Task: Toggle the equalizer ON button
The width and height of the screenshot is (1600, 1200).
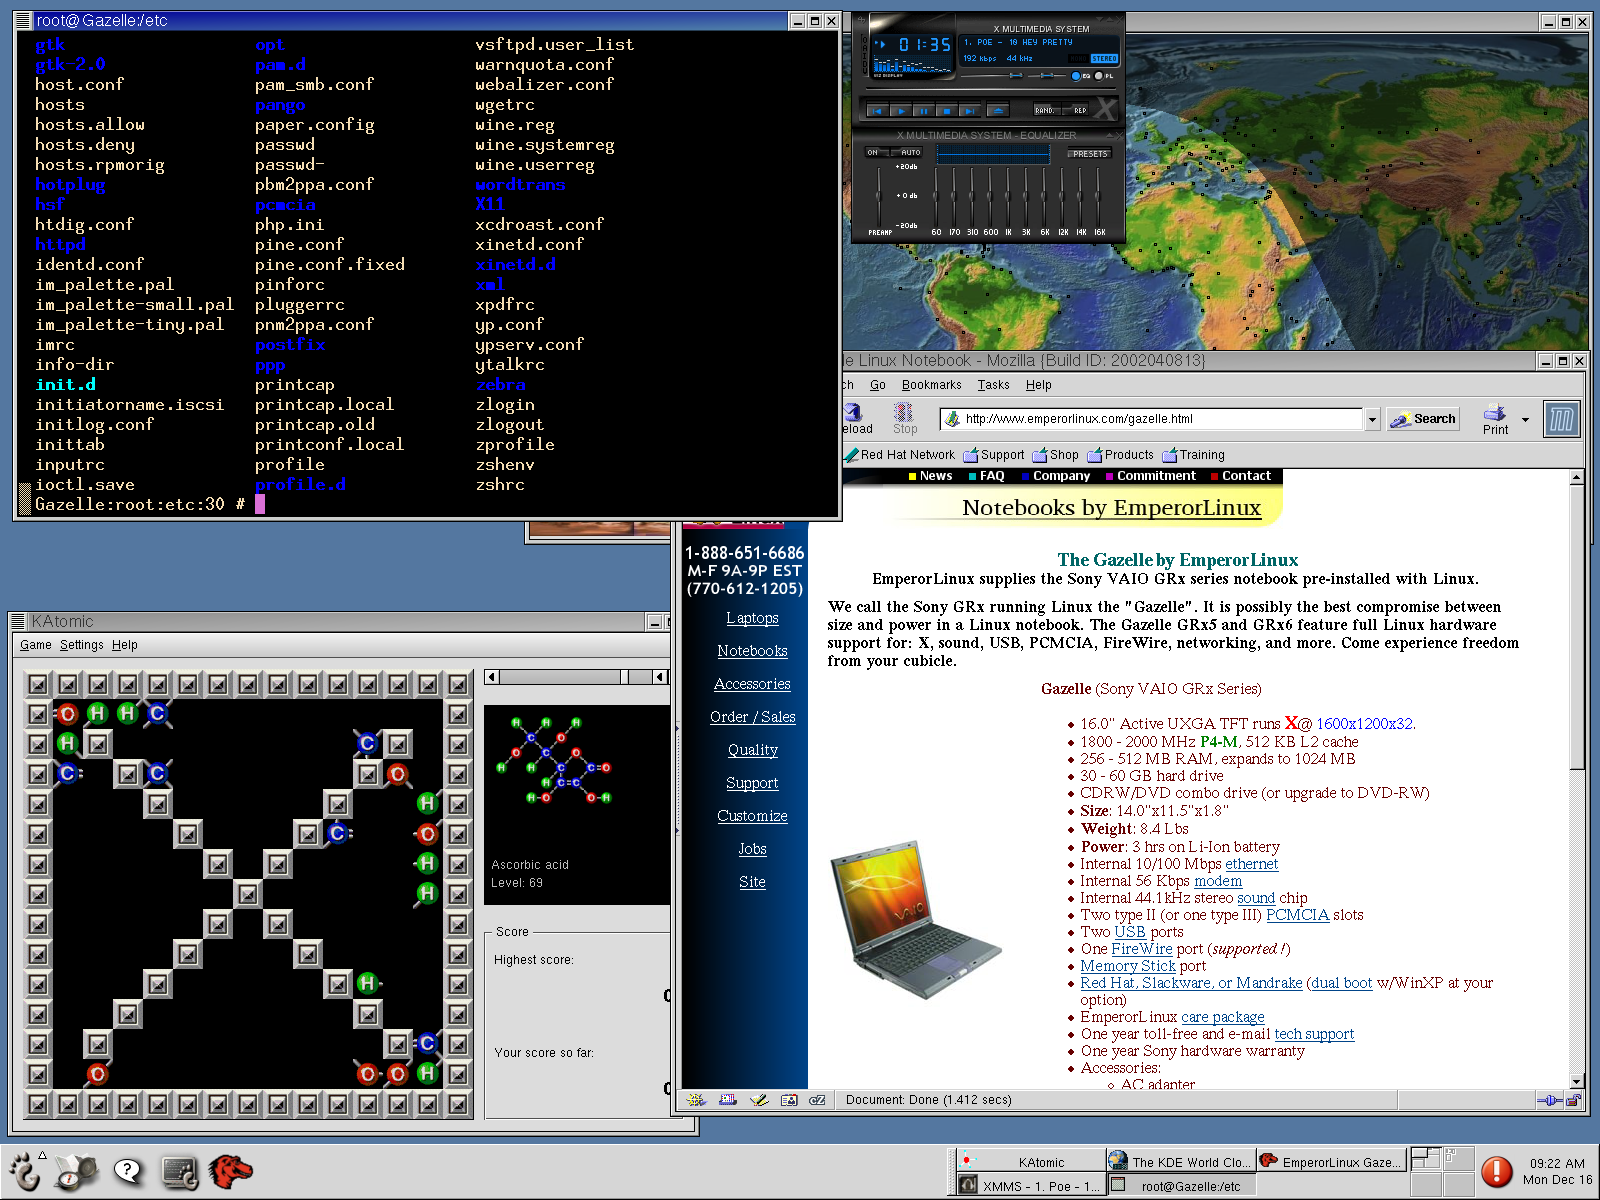Action: [x=877, y=152]
